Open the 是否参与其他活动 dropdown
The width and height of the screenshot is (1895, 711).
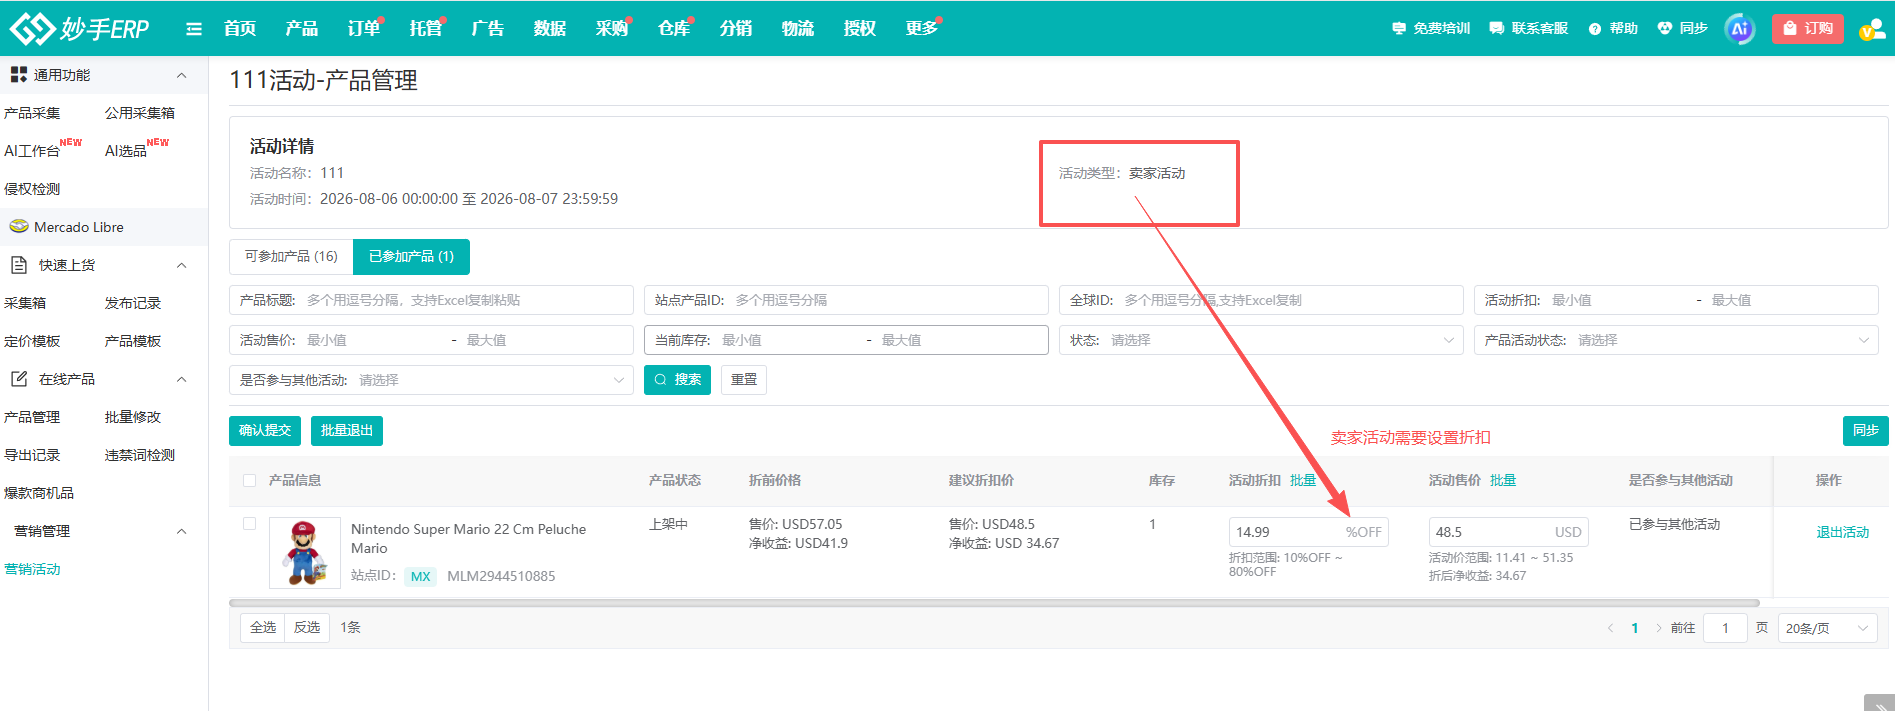431,380
